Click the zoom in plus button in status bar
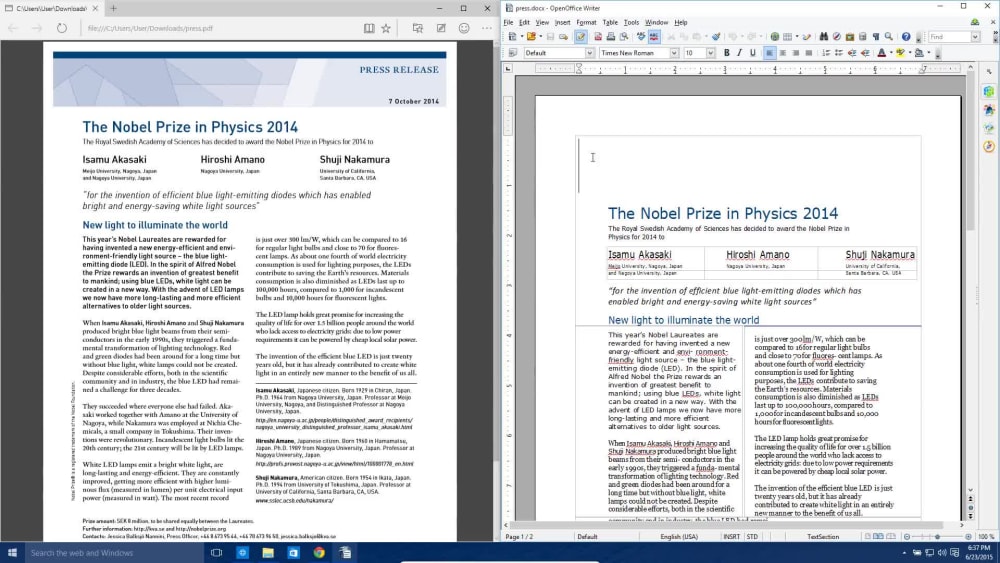Image resolution: width=1000 pixels, height=563 pixels. [x=968, y=537]
